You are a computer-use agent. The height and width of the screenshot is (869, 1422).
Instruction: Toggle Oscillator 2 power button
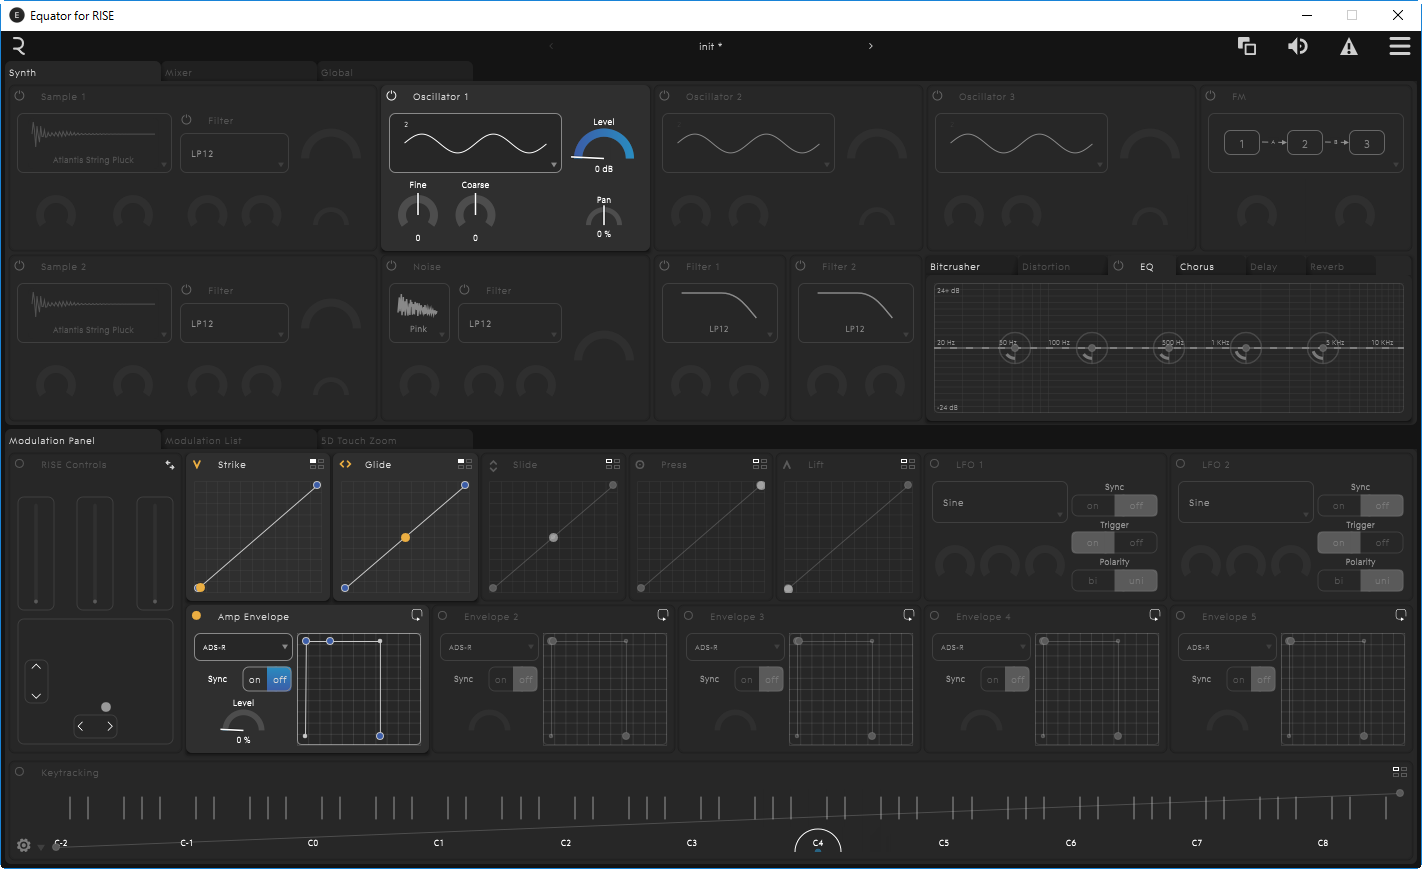pos(665,96)
